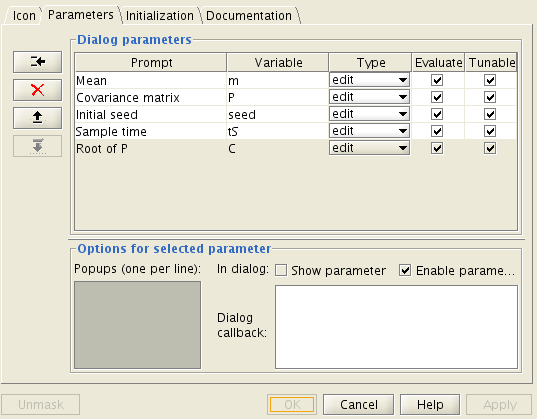This screenshot has width=537, height=419.
Task: Click the Help button
Action: [430, 405]
